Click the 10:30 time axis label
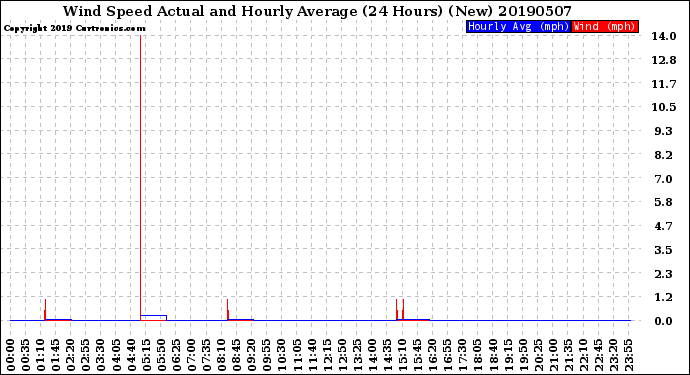This screenshot has height=375, width=690. click(x=282, y=355)
